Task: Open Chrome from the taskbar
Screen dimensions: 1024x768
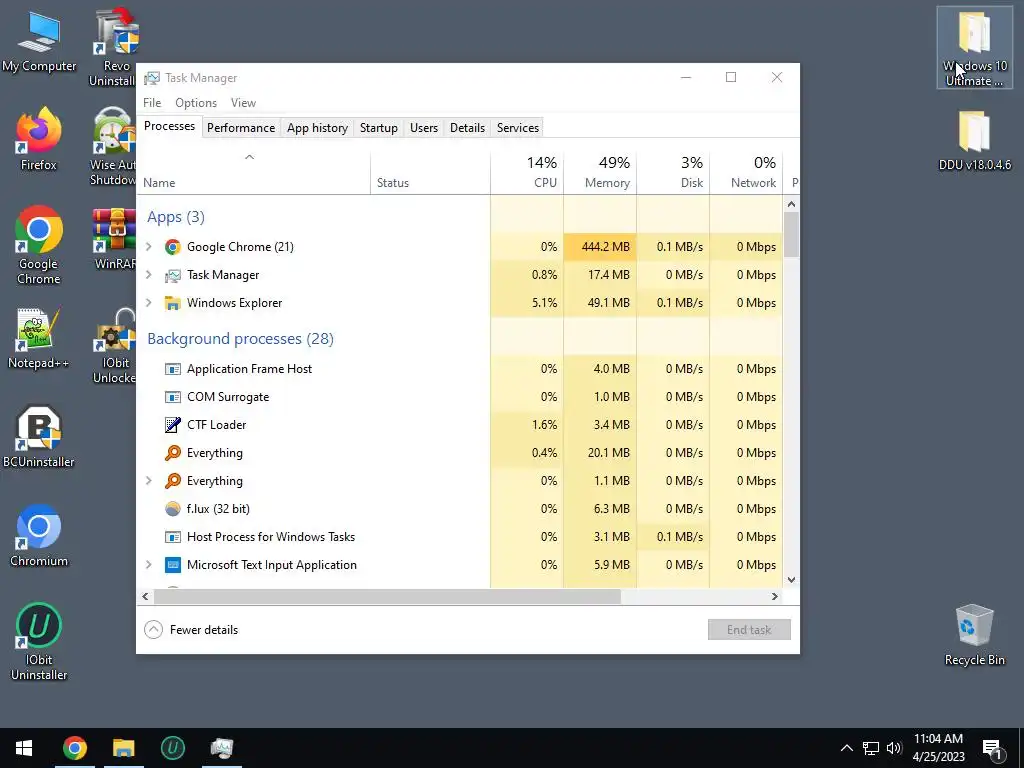Action: click(x=74, y=748)
